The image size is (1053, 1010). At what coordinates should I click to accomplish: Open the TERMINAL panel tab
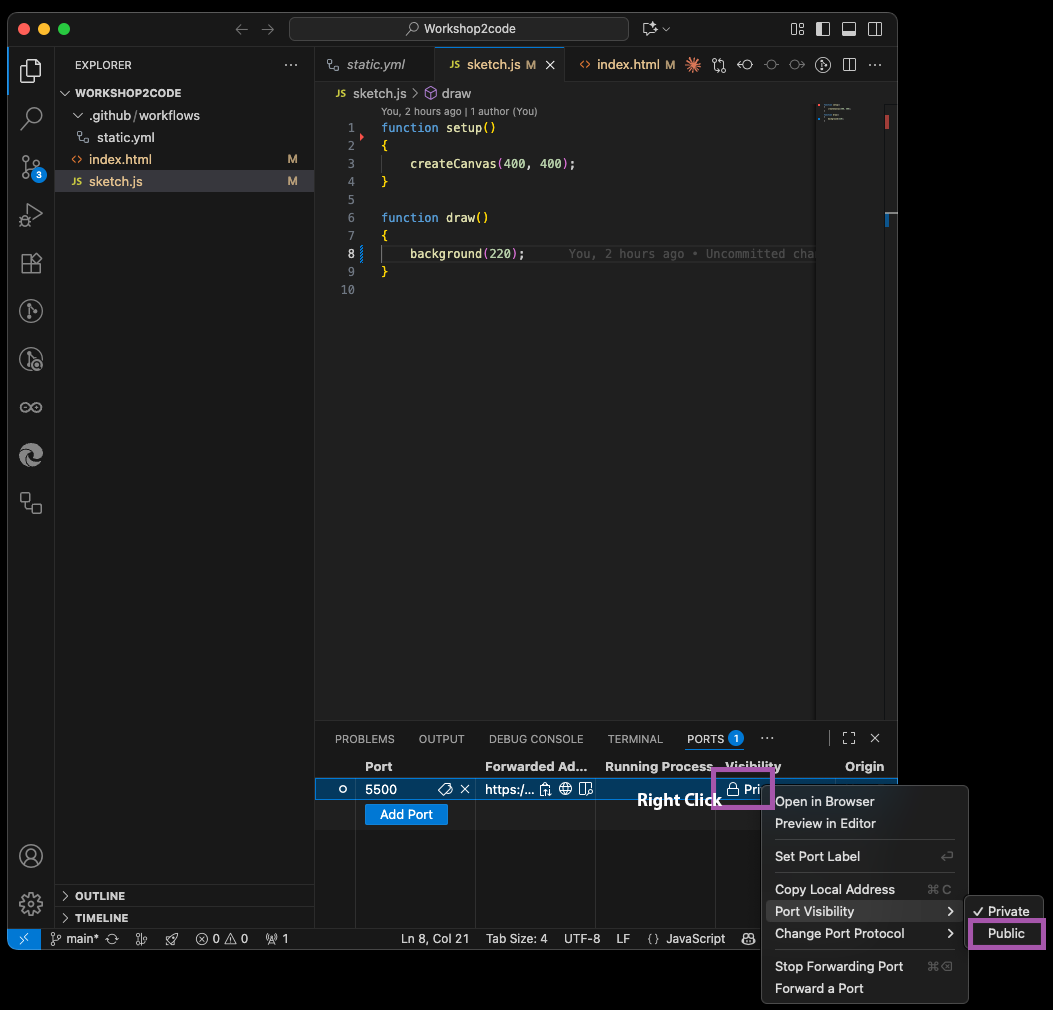[635, 739]
